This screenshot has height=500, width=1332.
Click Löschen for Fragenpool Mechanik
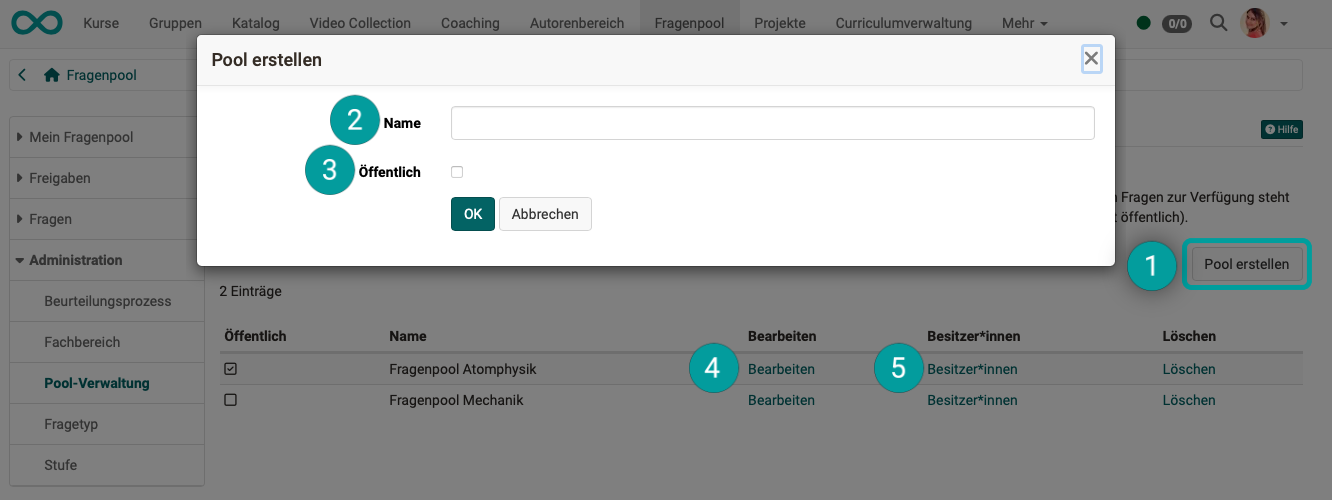pyautogui.click(x=1189, y=400)
